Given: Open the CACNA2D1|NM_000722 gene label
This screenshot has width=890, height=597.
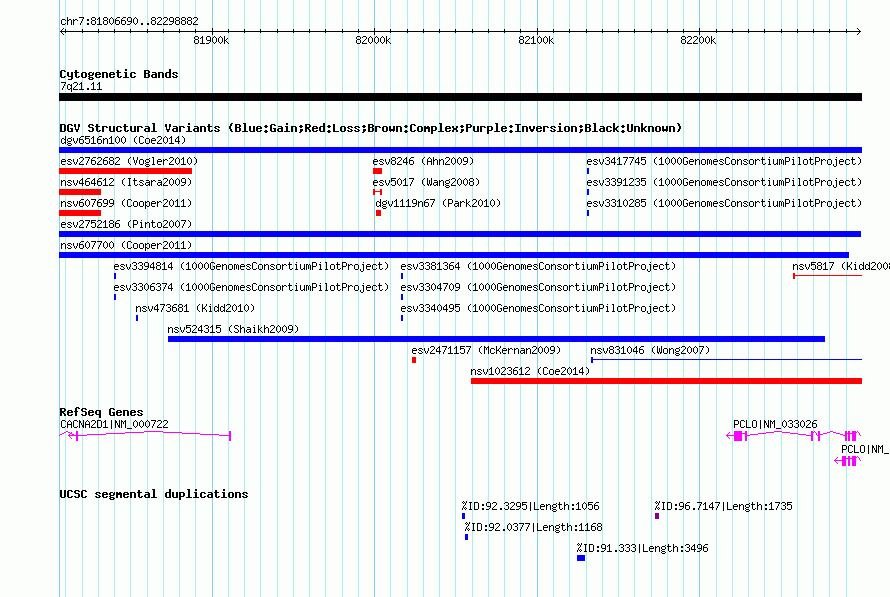Looking at the screenshot, I should click(114, 424).
